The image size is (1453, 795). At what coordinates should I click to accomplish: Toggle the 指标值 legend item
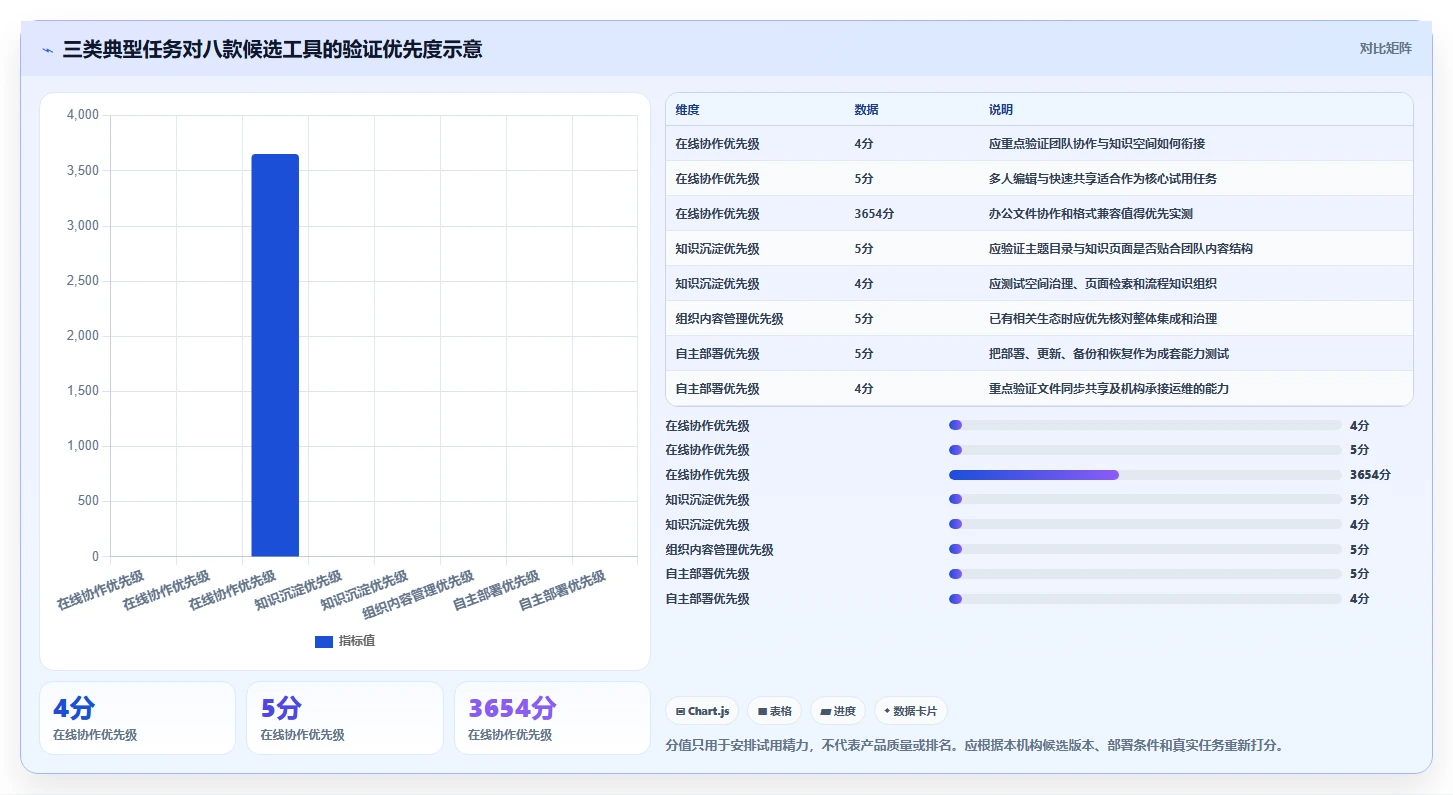click(x=345, y=641)
